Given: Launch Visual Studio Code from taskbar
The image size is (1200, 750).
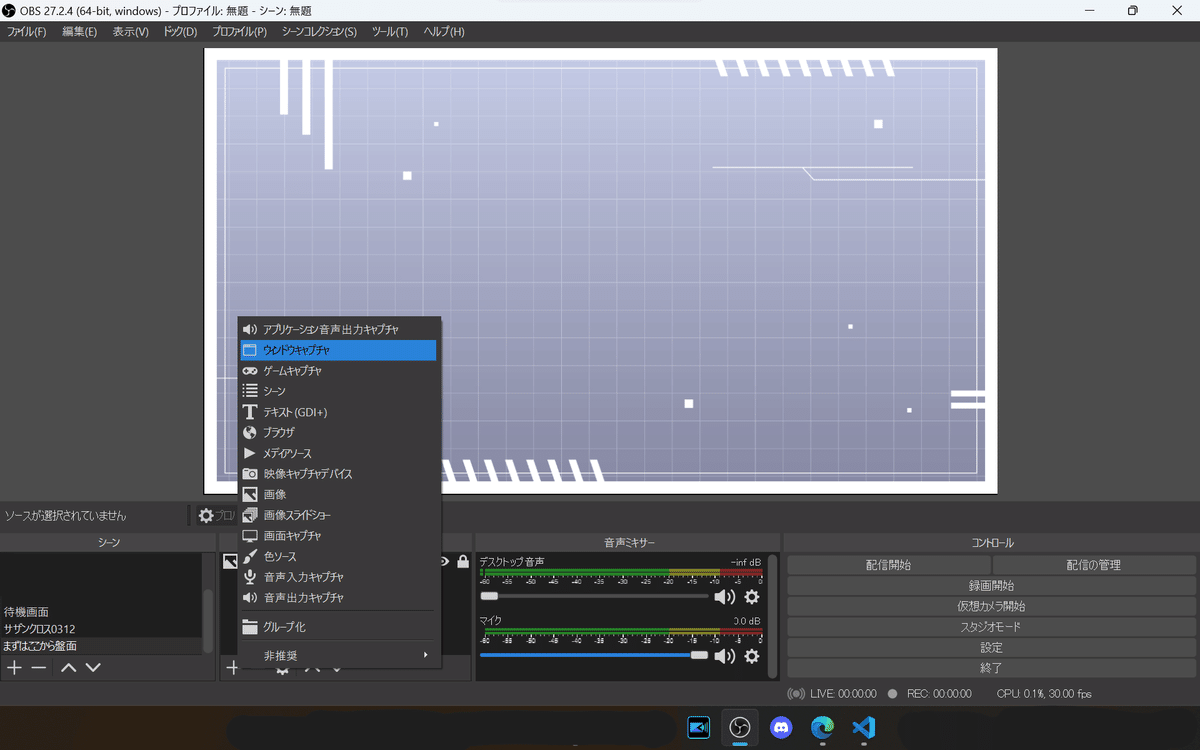Looking at the screenshot, I should [863, 727].
